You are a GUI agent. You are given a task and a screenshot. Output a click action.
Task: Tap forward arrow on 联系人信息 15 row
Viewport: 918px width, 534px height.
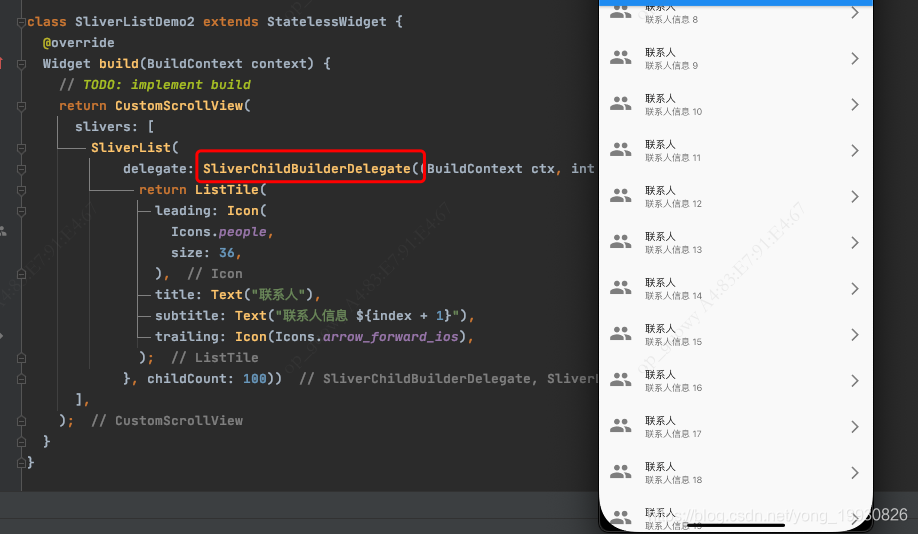click(855, 335)
